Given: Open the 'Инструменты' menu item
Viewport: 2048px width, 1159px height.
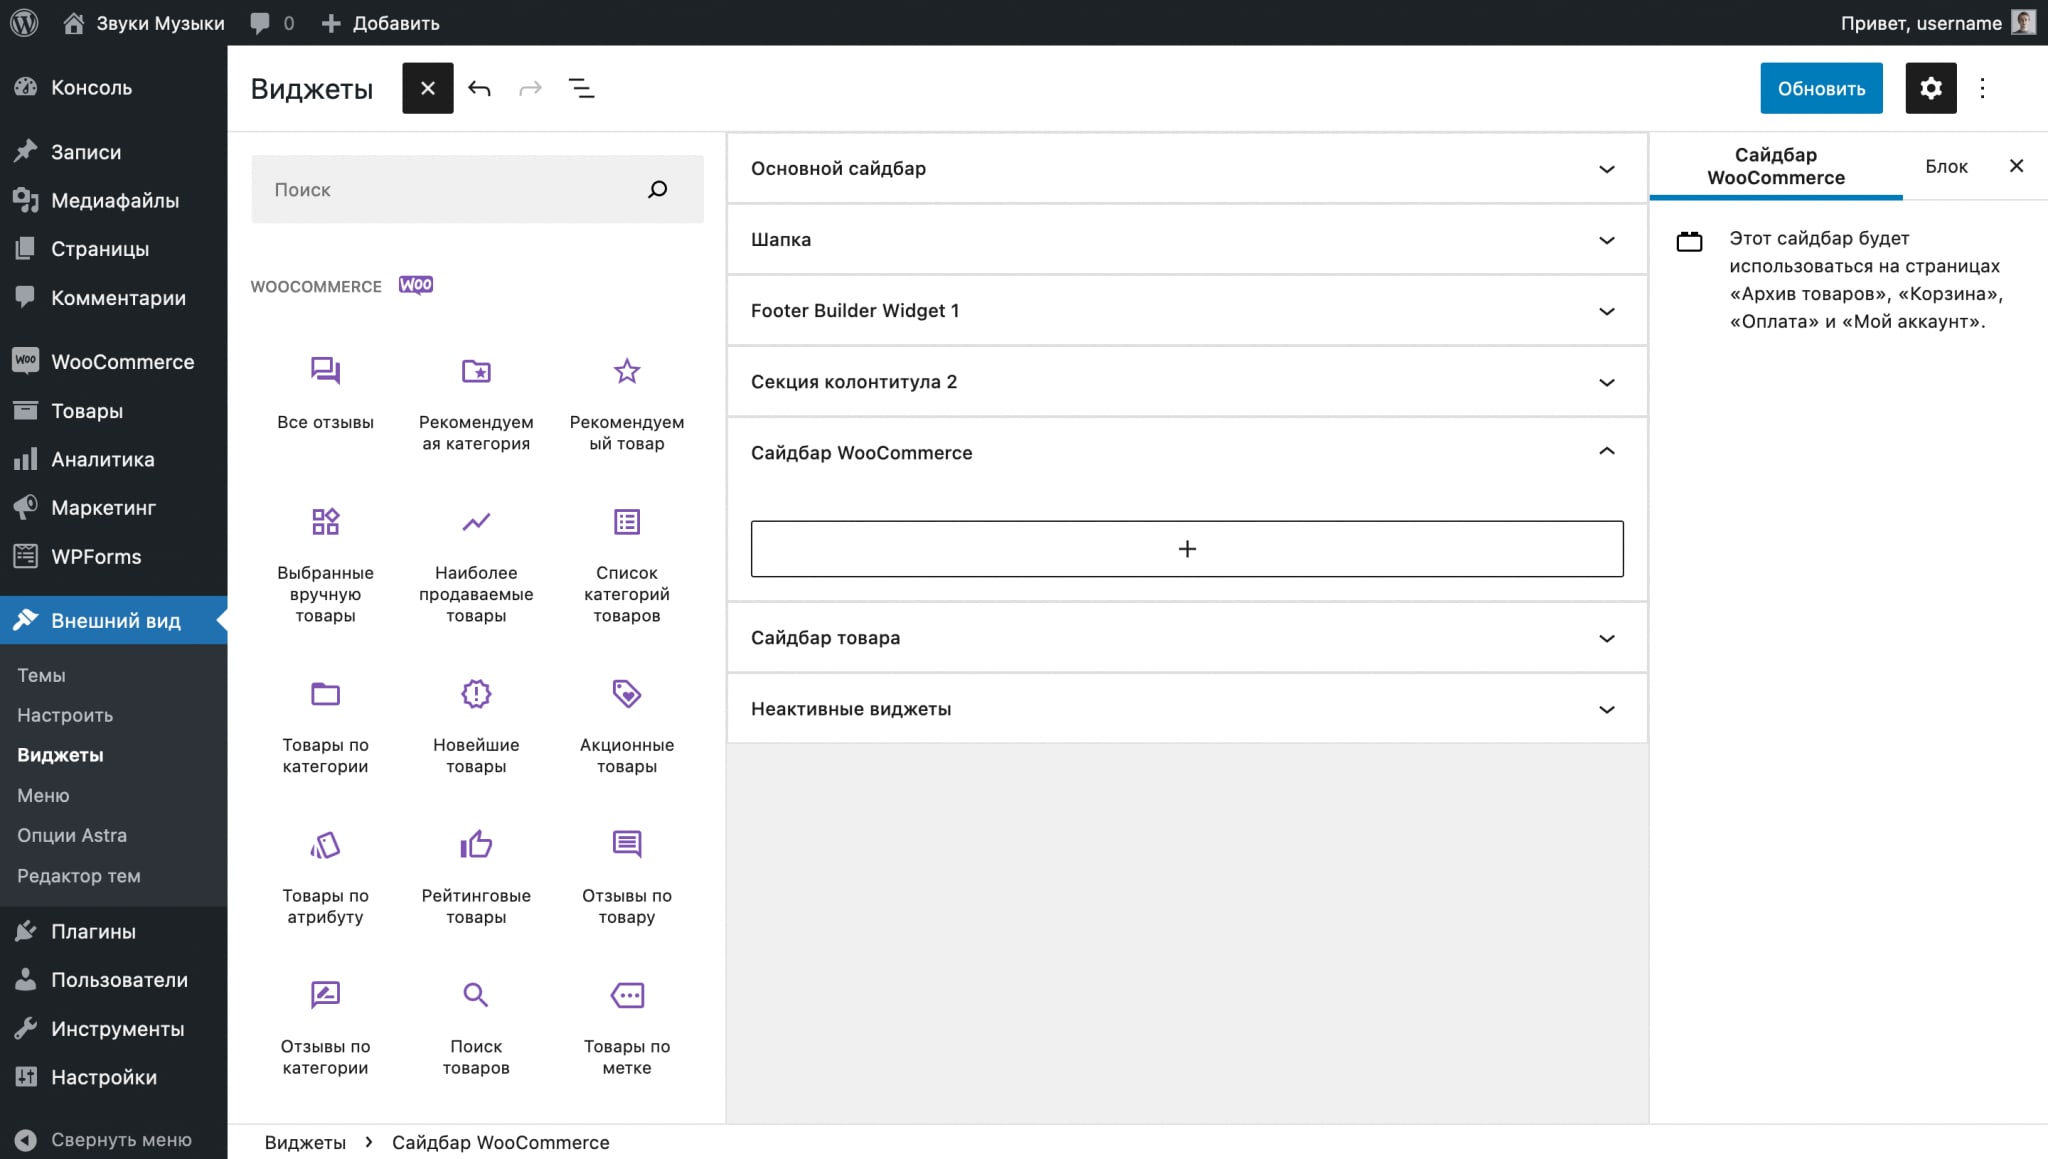Looking at the screenshot, I should coord(113,1028).
